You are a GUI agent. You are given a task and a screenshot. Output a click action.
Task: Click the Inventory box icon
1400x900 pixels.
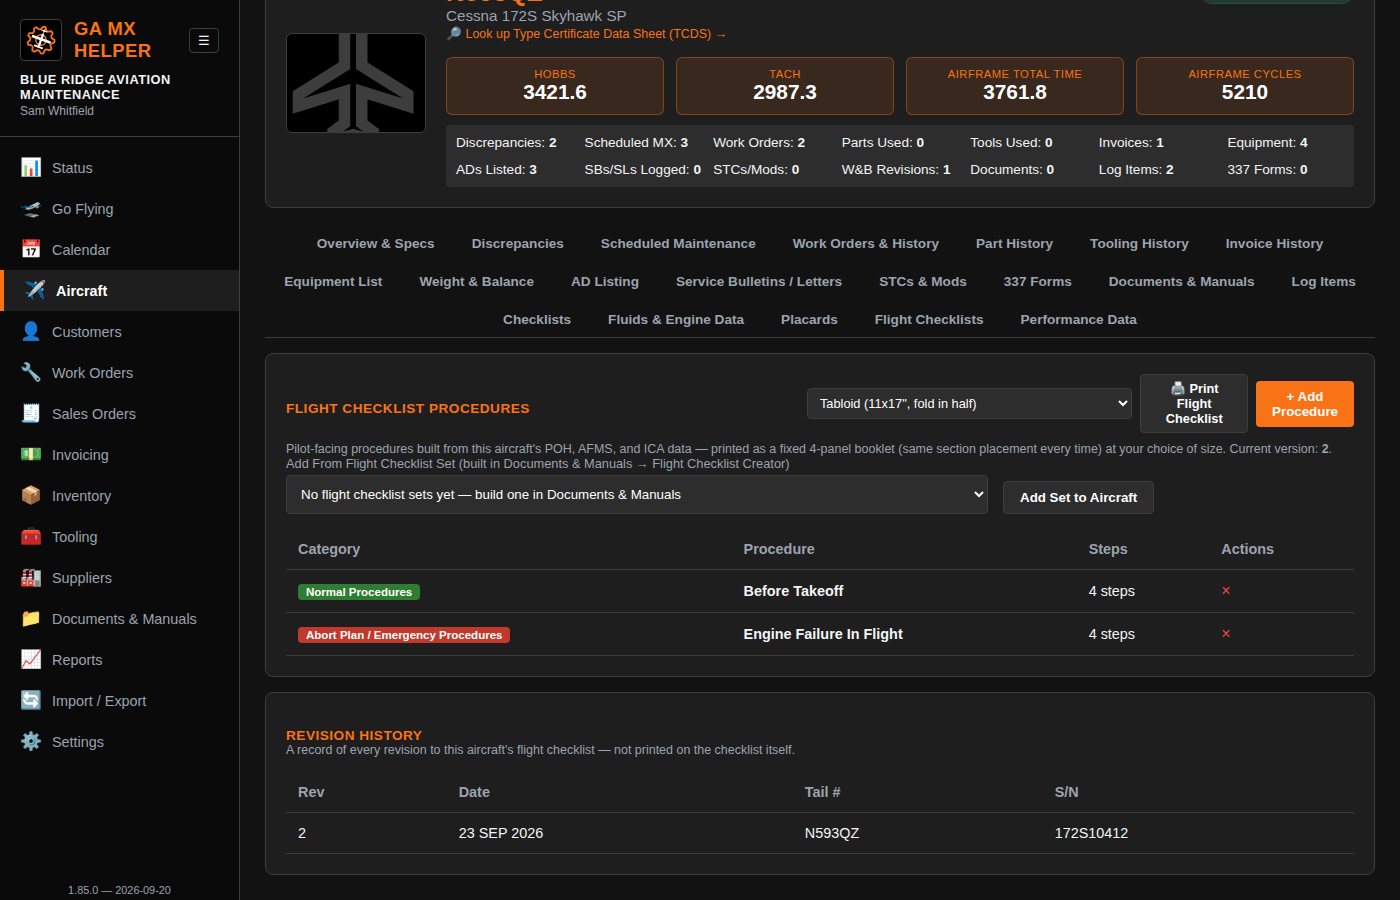click(31, 496)
